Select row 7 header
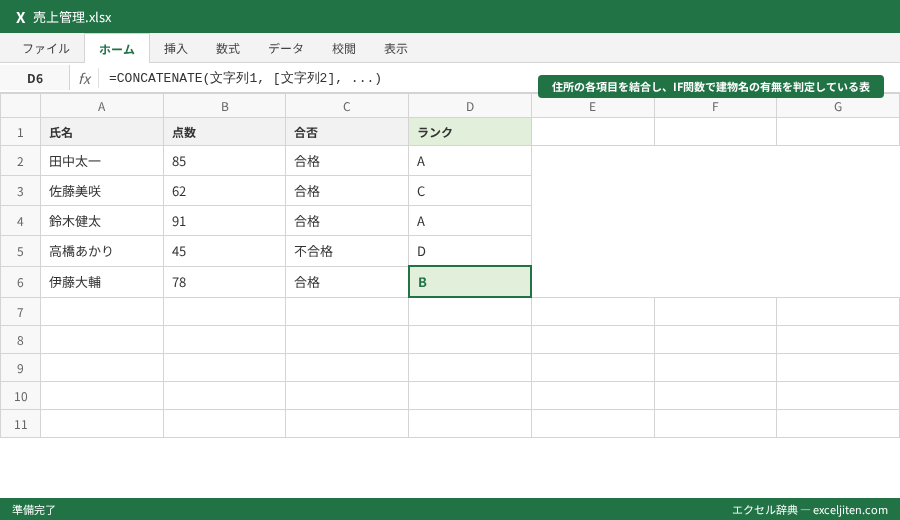900x520 pixels. click(x=20, y=312)
